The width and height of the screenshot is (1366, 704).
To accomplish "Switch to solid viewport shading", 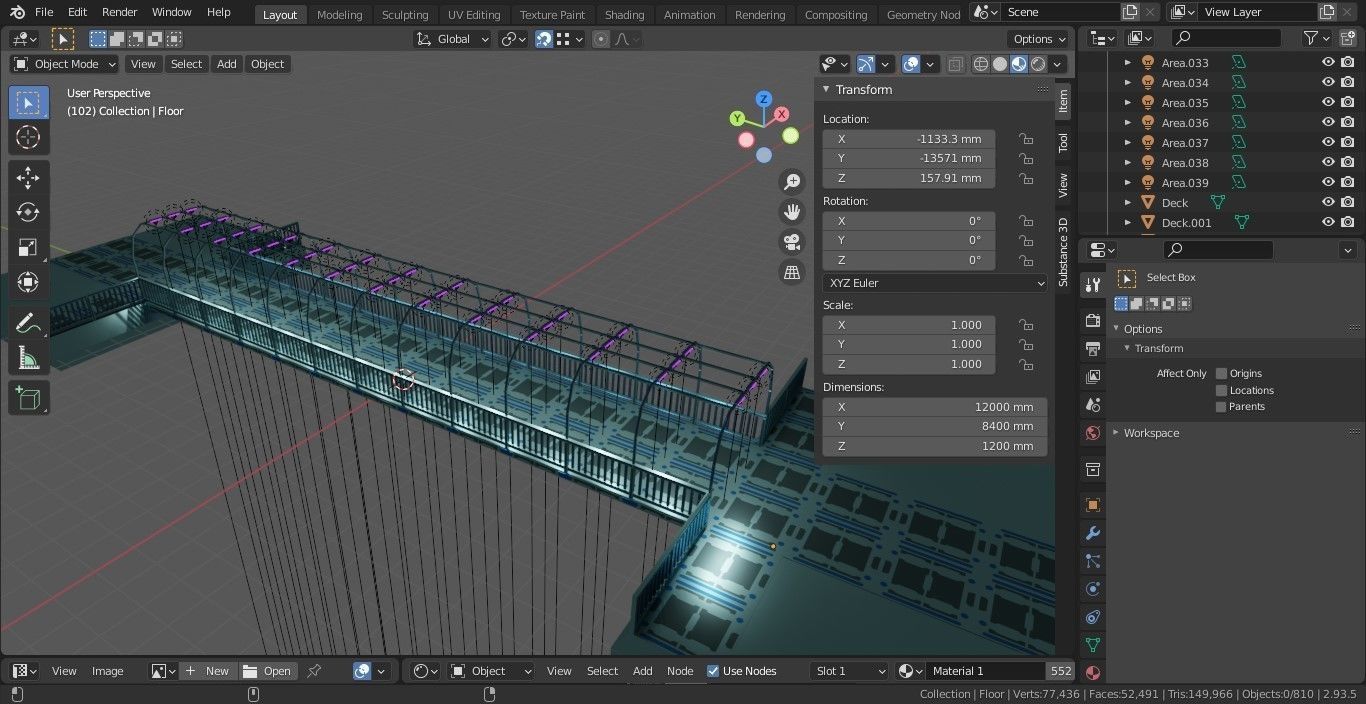I will pyautogui.click(x=1000, y=64).
